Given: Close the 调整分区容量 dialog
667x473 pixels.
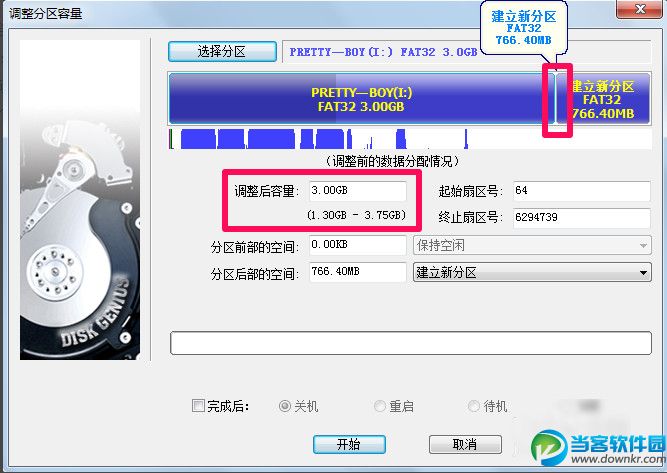Looking at the screenshot, I should tap(640, 9).
